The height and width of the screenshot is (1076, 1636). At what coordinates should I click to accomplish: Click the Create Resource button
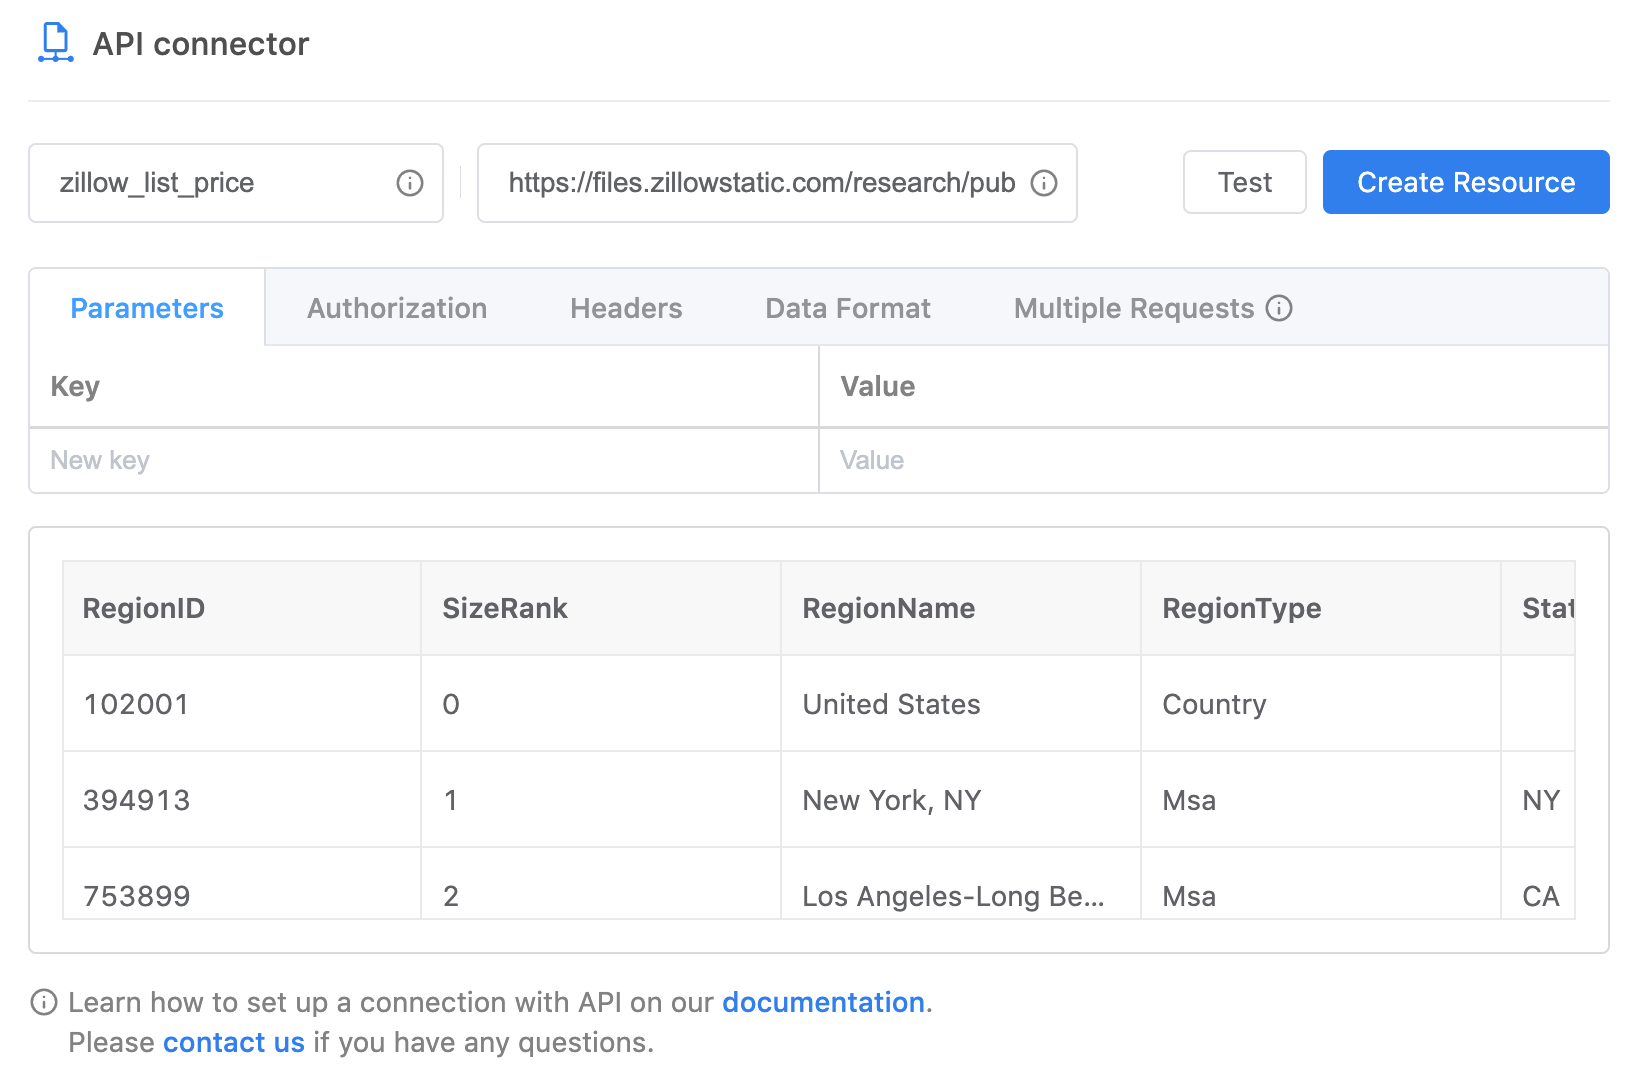[1465, 182]
